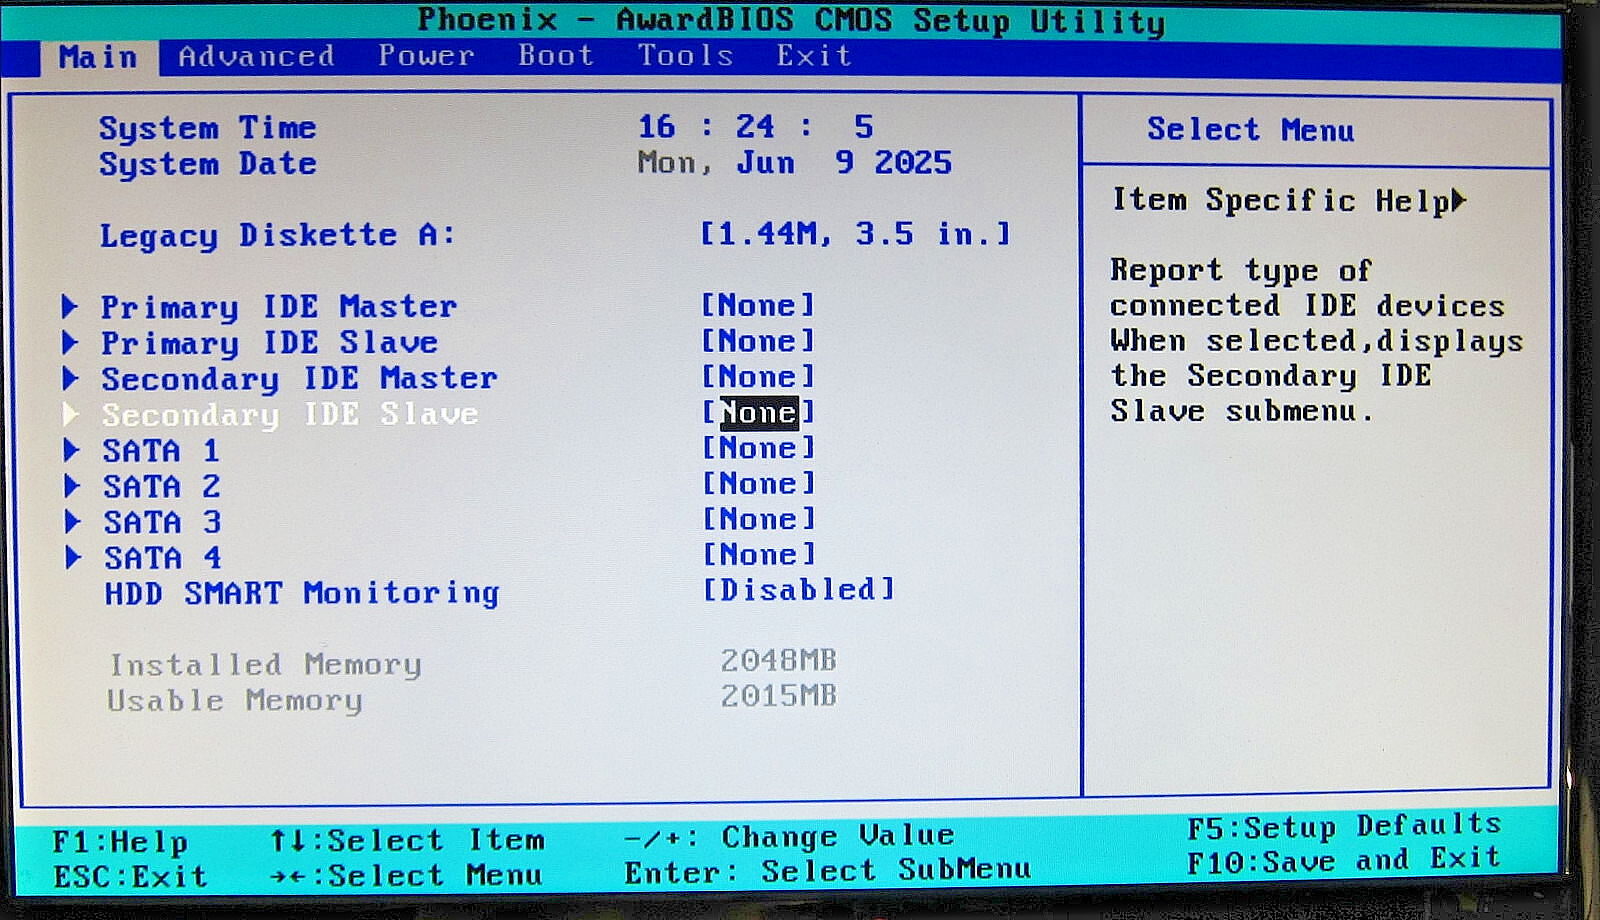Click the Primary IDE Slave None value

[758, 341]
